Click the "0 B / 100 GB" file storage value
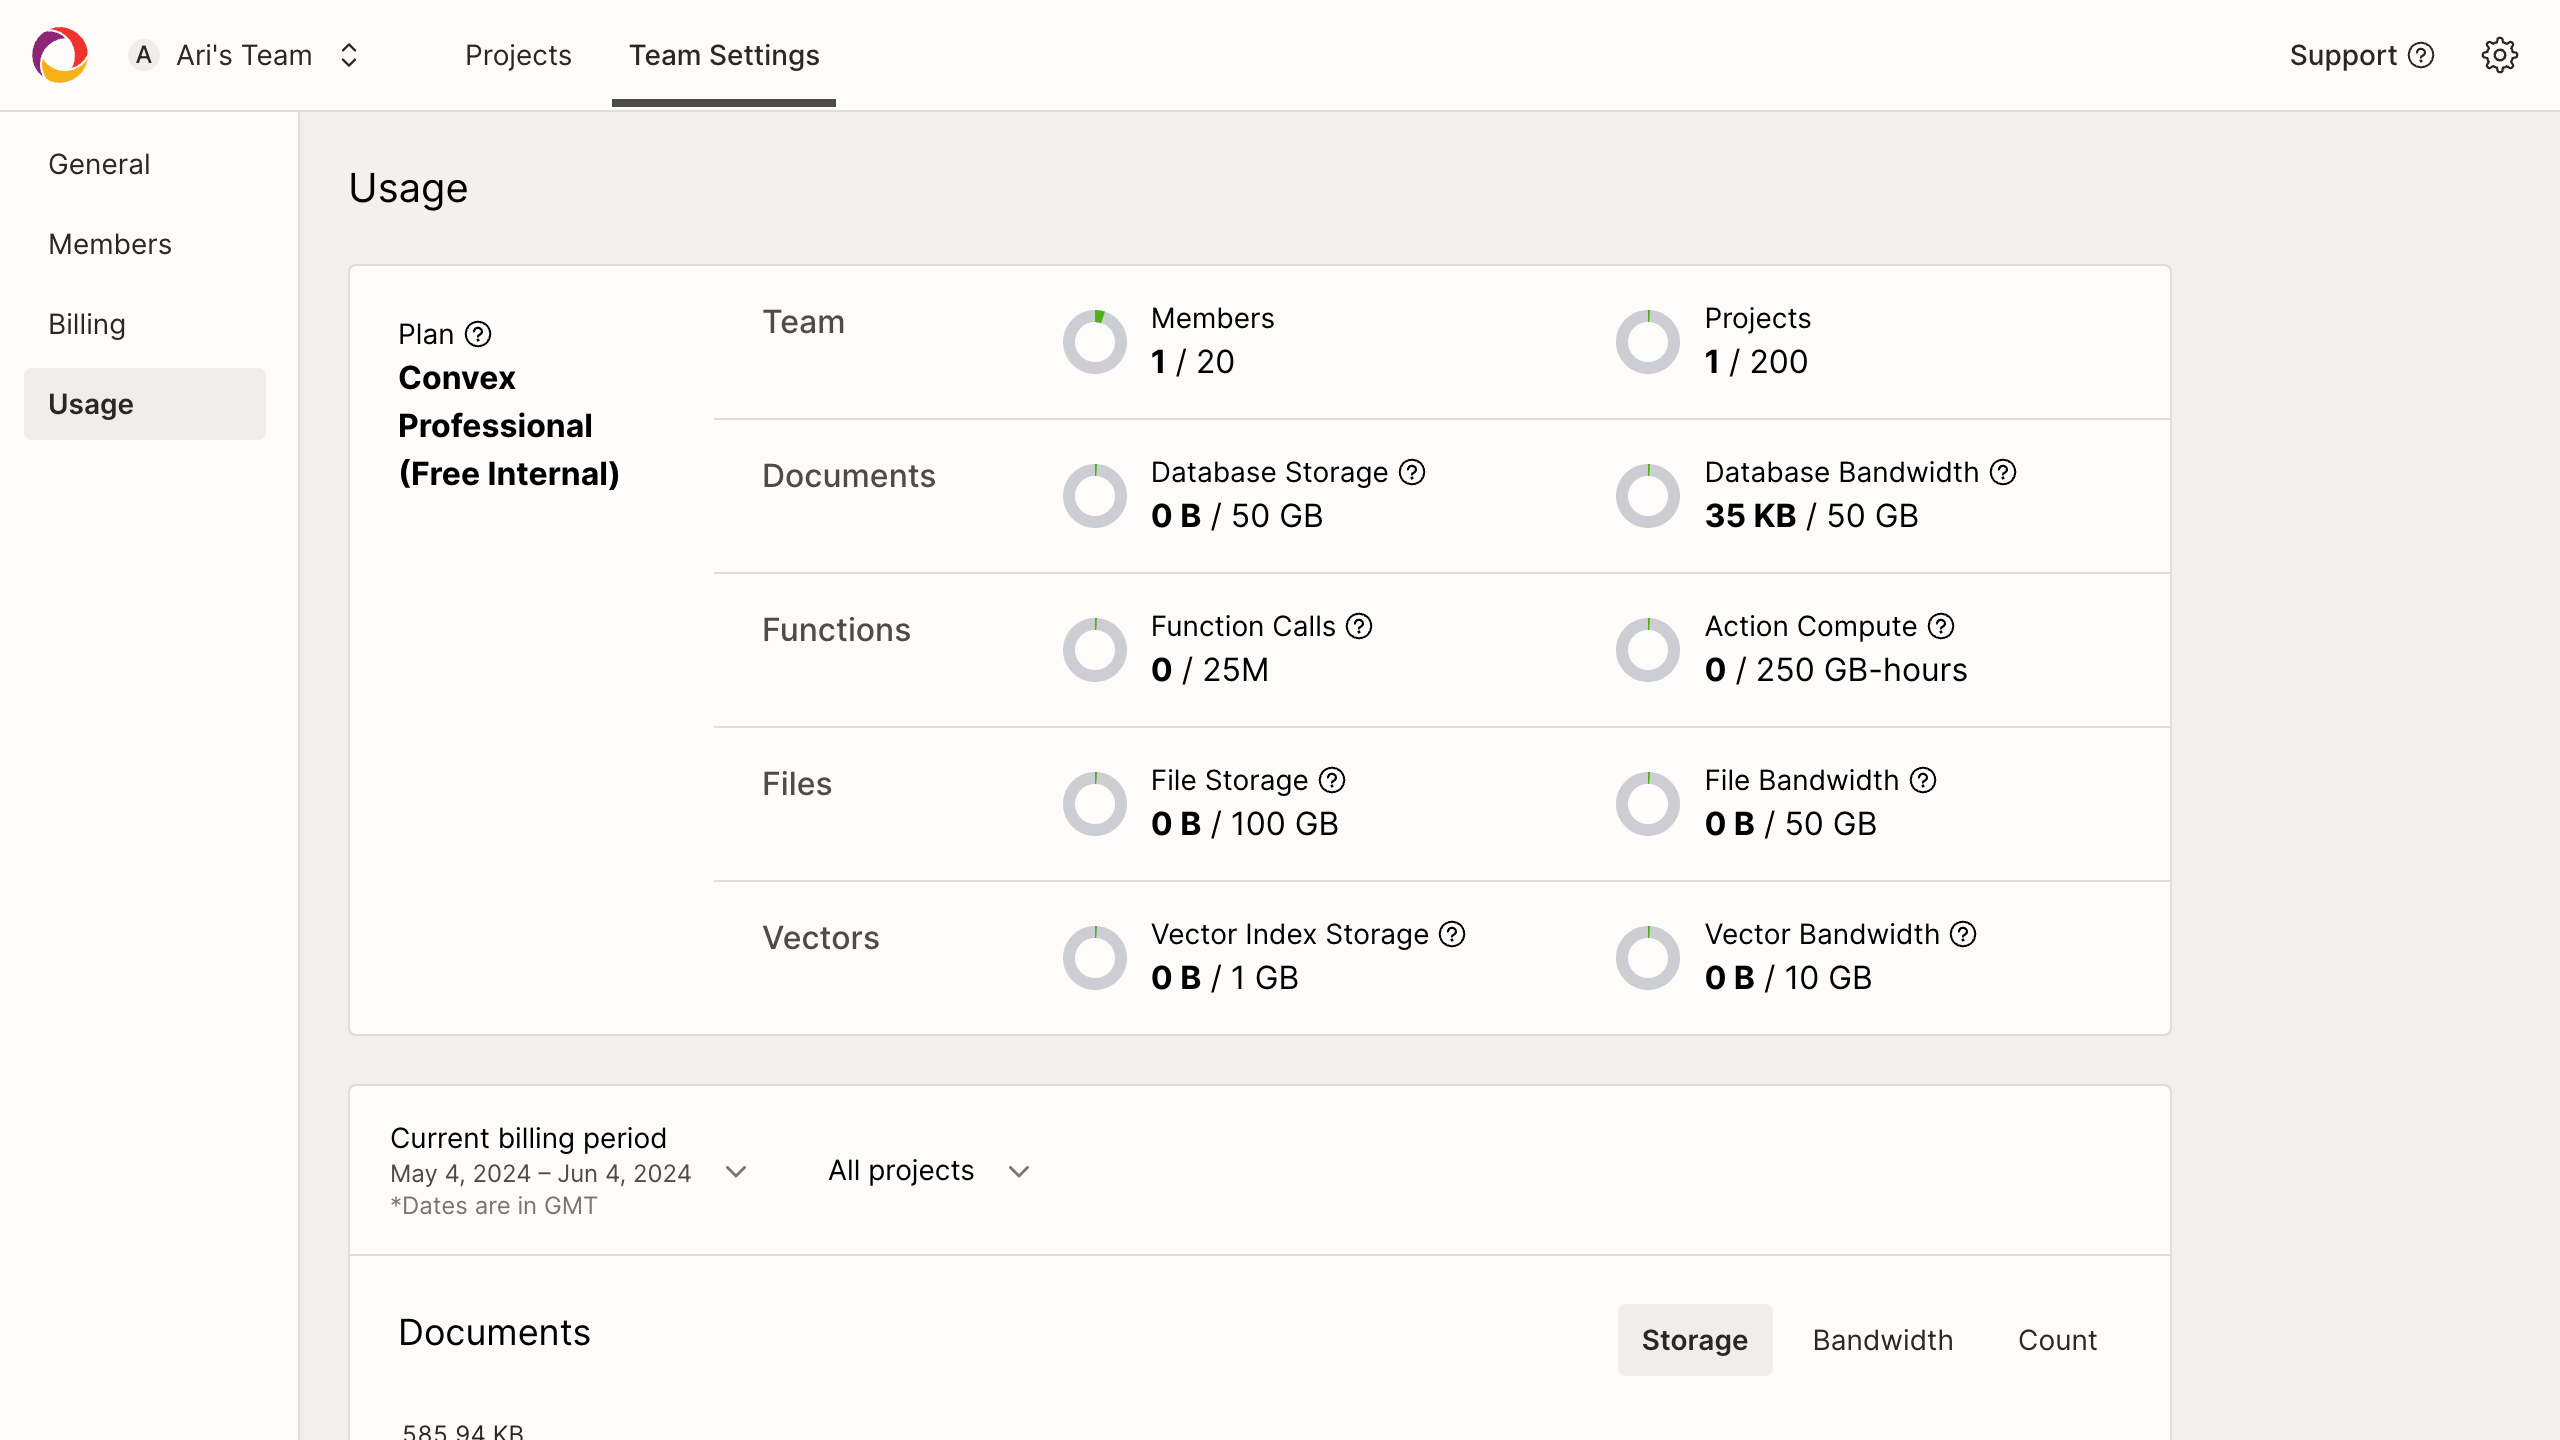The height and width of the screenshot is (1440, 2560). [x=1244, y=824]
